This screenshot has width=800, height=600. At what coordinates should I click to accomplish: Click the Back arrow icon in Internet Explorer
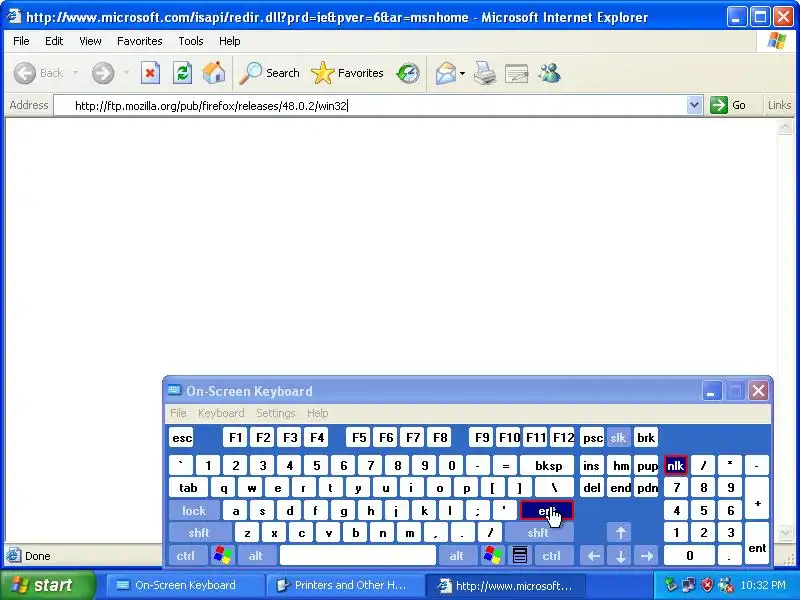[x=24, y=73]
